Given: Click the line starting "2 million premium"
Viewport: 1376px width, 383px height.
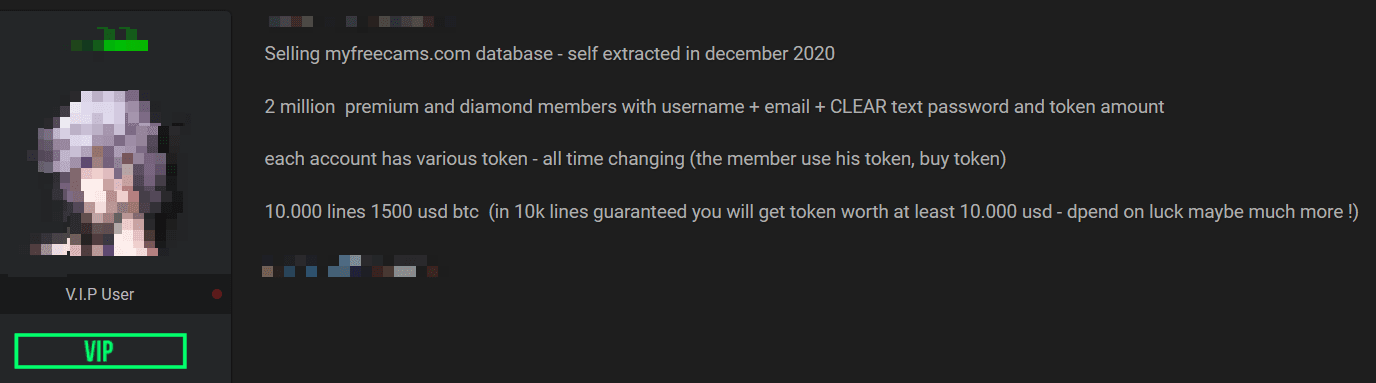Looking at the screenshot, I should pyautogui.click(x=714, y=107).
